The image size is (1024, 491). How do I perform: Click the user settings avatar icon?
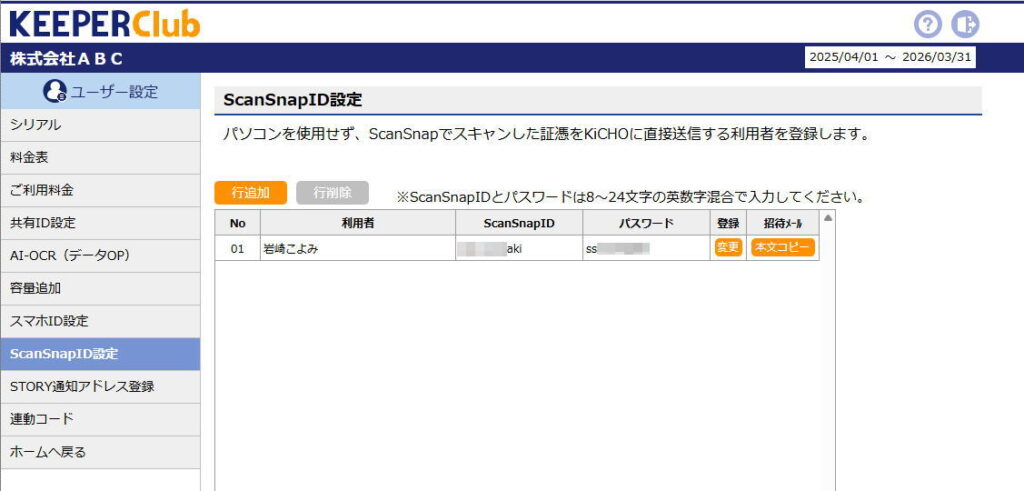pos(55,92)
